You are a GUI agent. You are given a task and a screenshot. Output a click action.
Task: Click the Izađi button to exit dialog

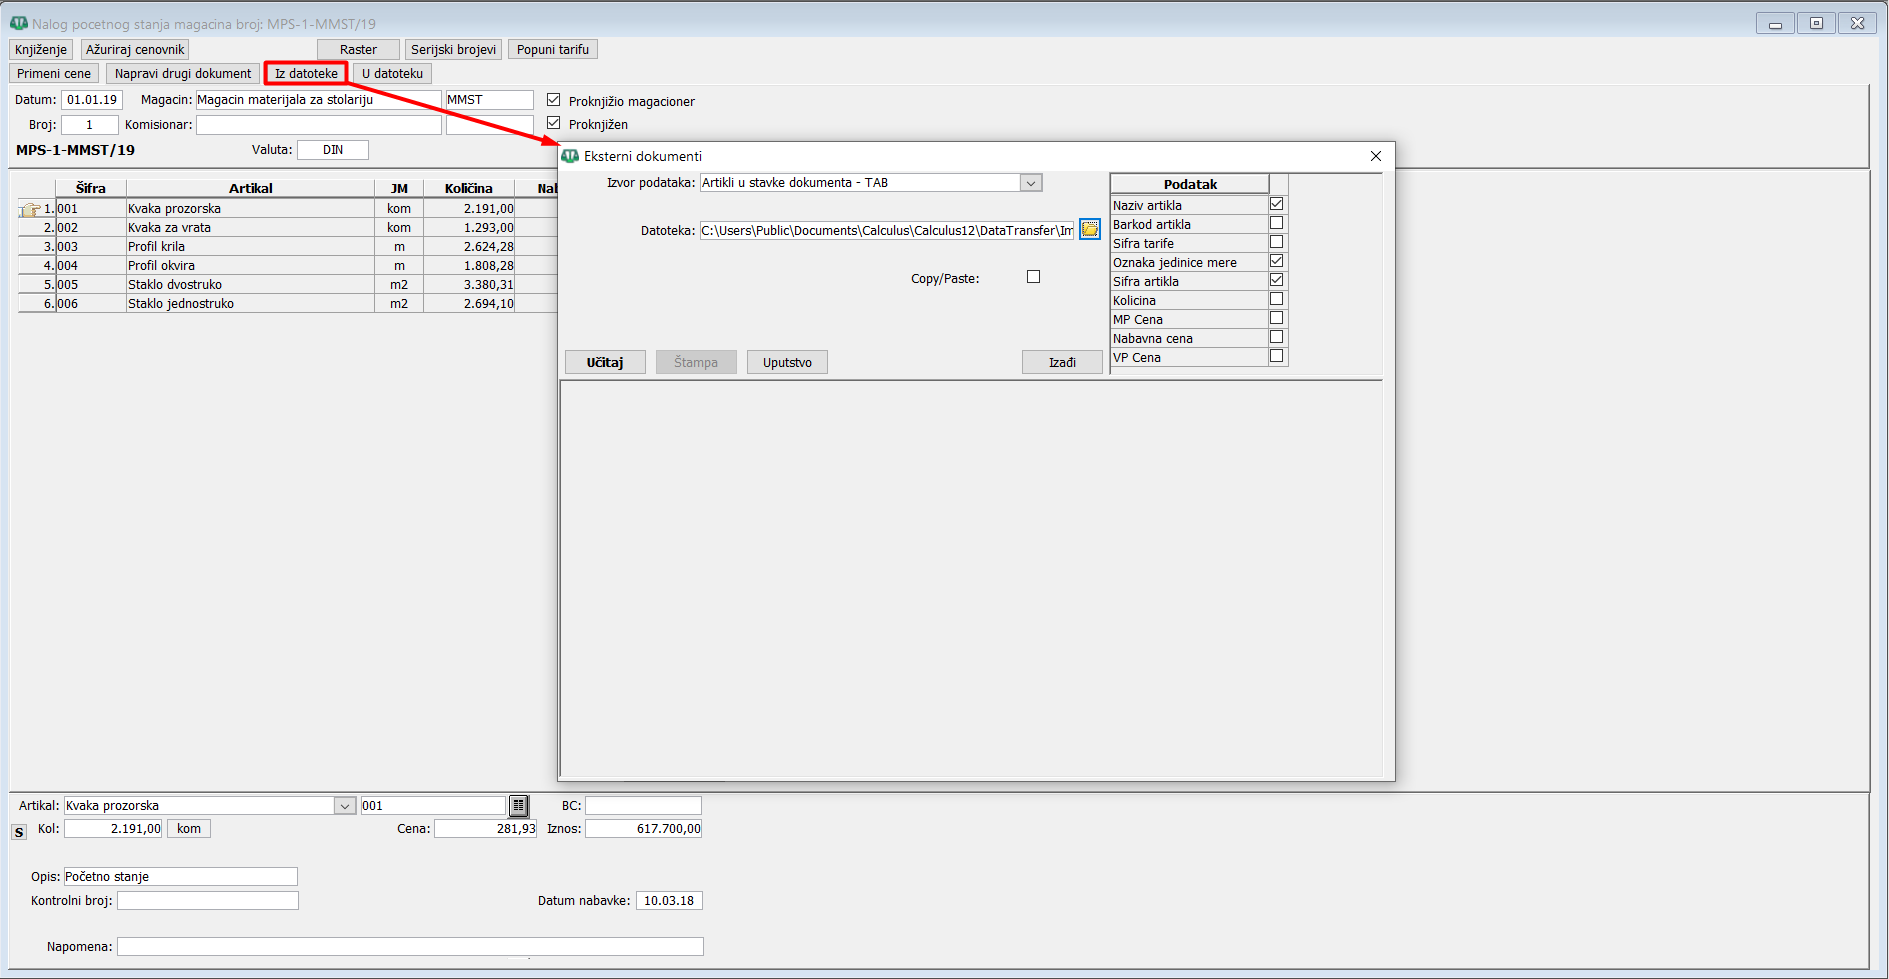click(x=1061, y=362)
